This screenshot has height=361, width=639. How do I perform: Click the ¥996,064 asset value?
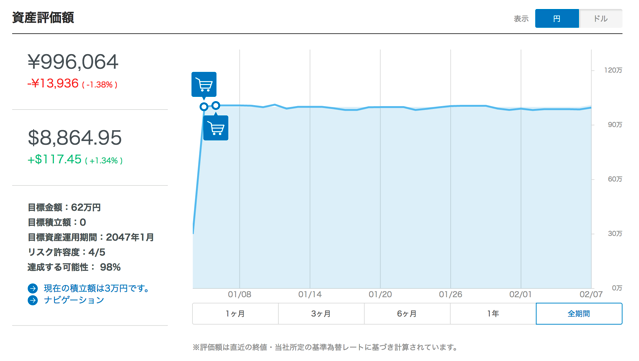tap(73, 62)
